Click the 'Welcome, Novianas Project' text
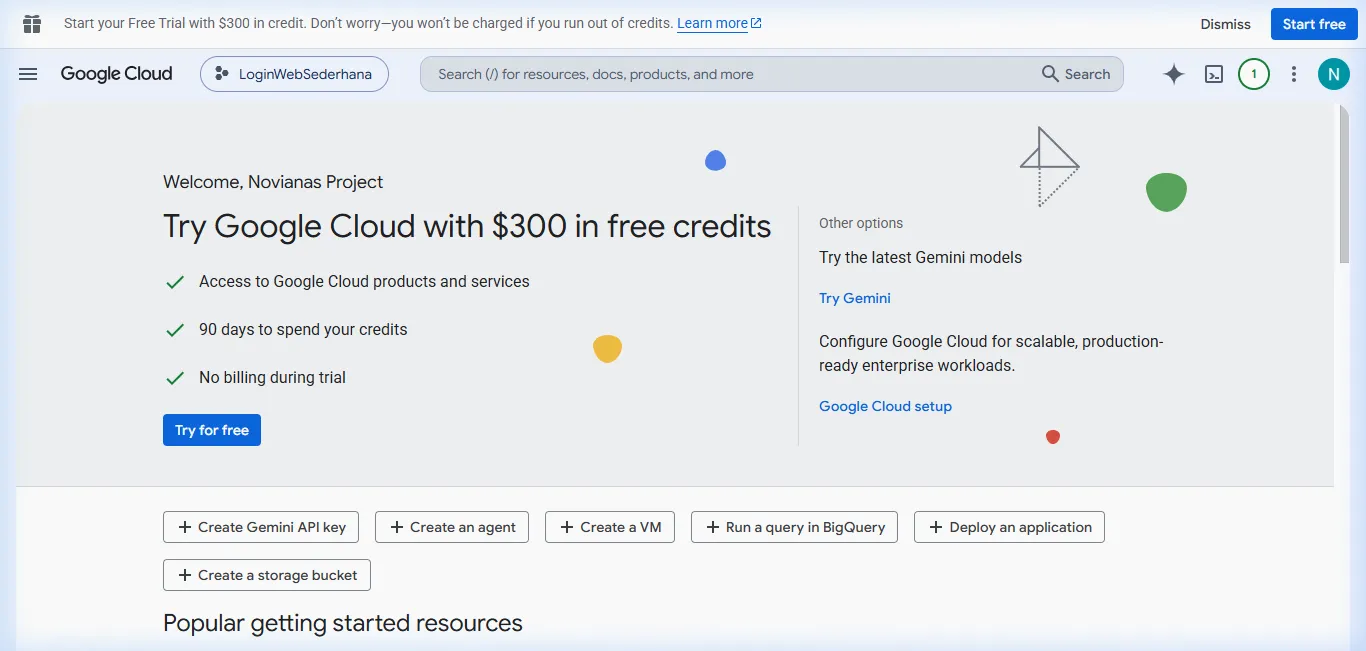1366x651 pixels. (x=273, y=182)
